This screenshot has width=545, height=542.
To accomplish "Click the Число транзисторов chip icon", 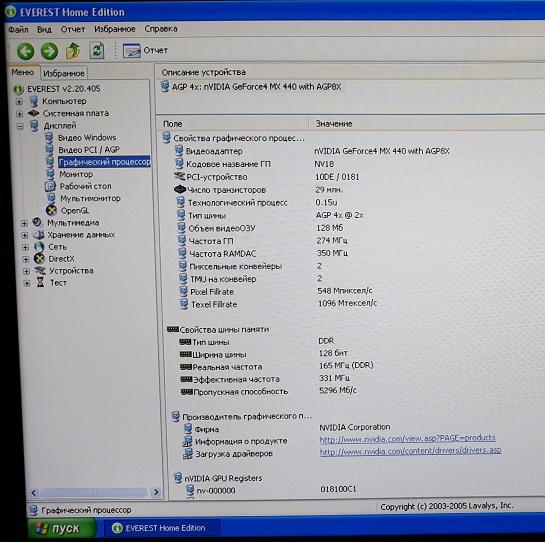I will tap(180, 189).
